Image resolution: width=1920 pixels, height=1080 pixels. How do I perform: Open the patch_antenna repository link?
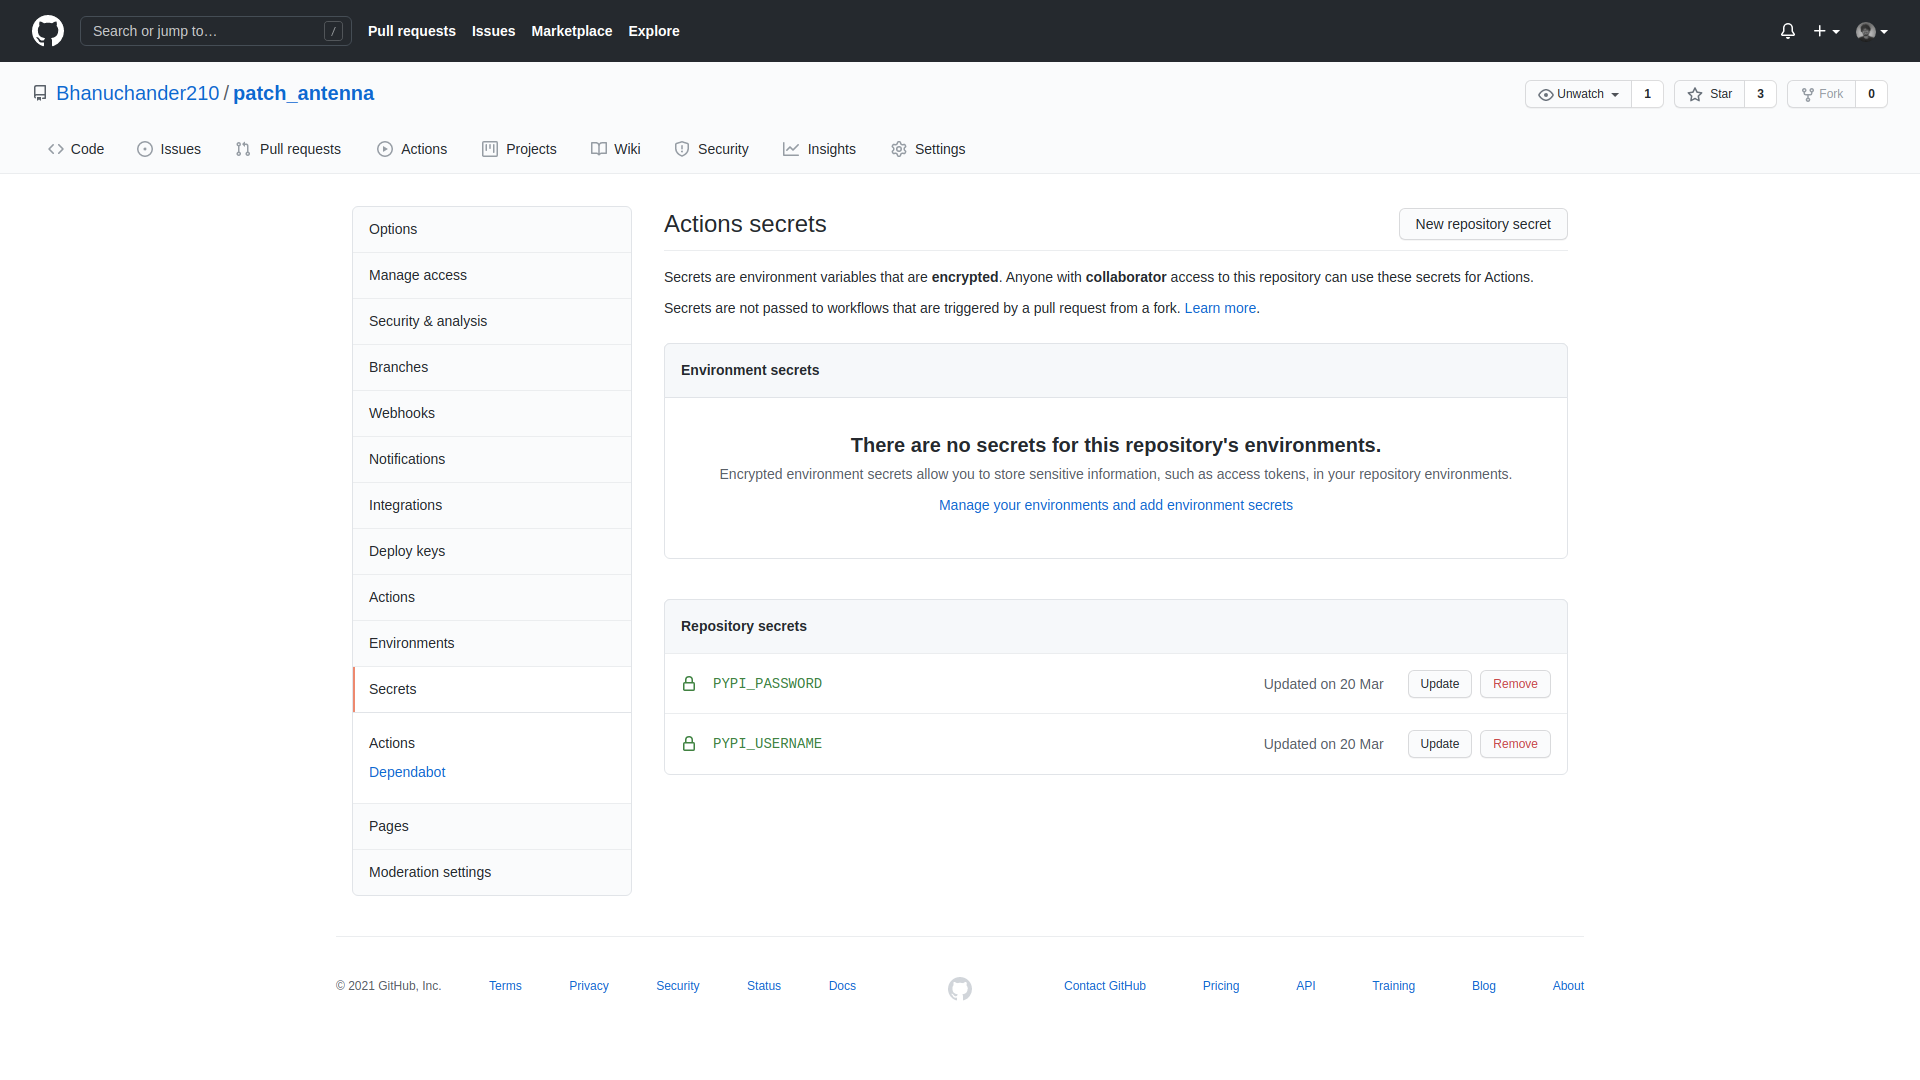[x=304, y=93]
